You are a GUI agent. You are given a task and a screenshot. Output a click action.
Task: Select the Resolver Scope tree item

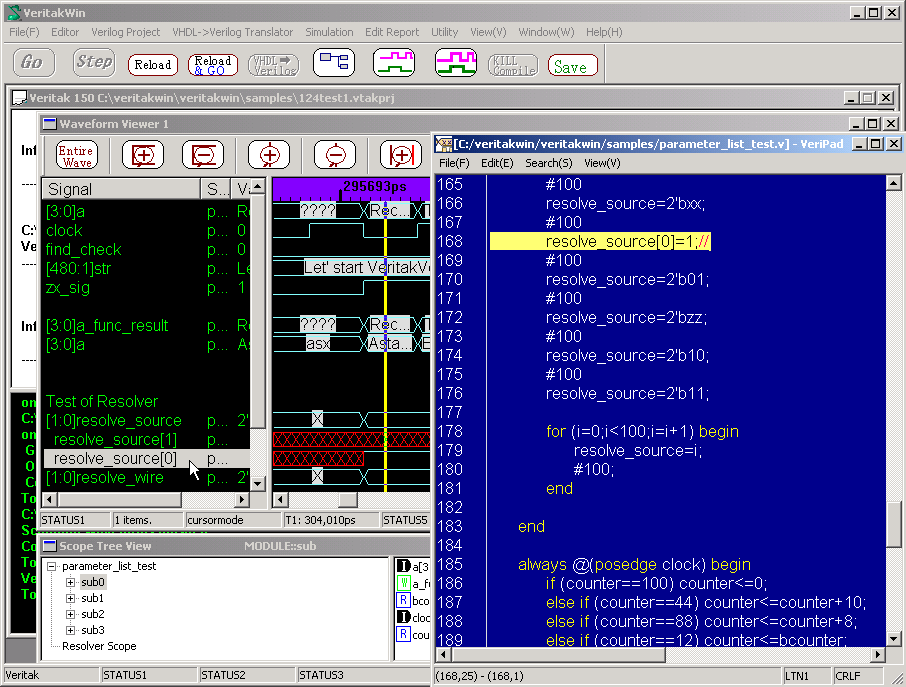tap(99, 646)
